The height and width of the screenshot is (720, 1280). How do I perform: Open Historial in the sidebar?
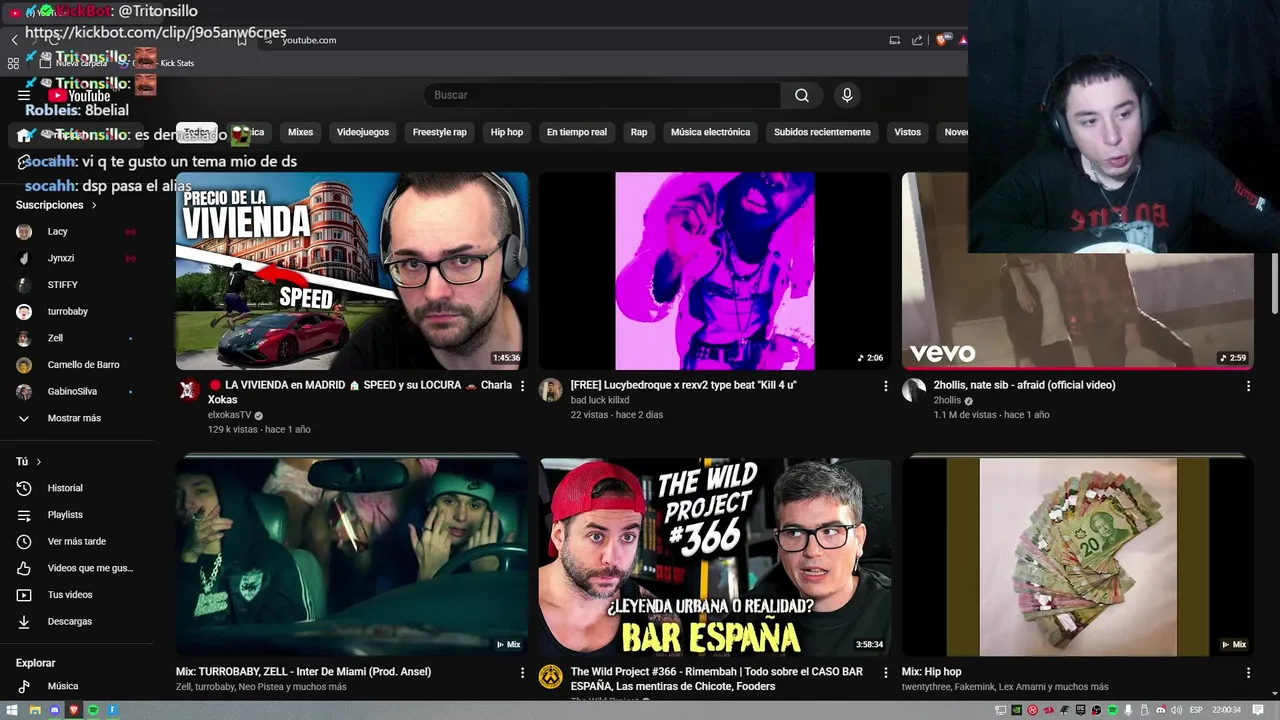tap(65, 488)
